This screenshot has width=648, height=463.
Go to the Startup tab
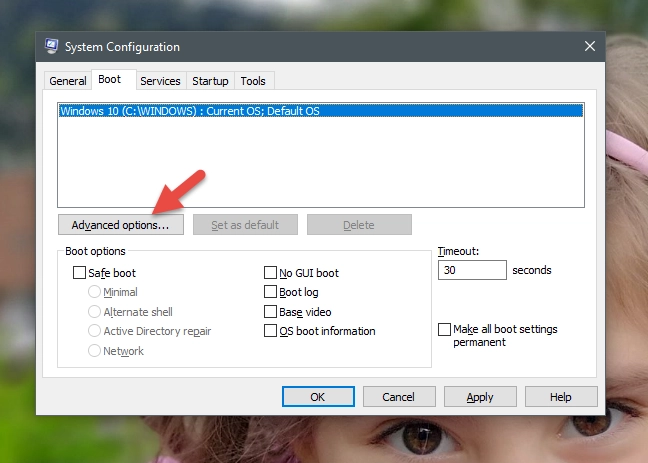[210, 81]
